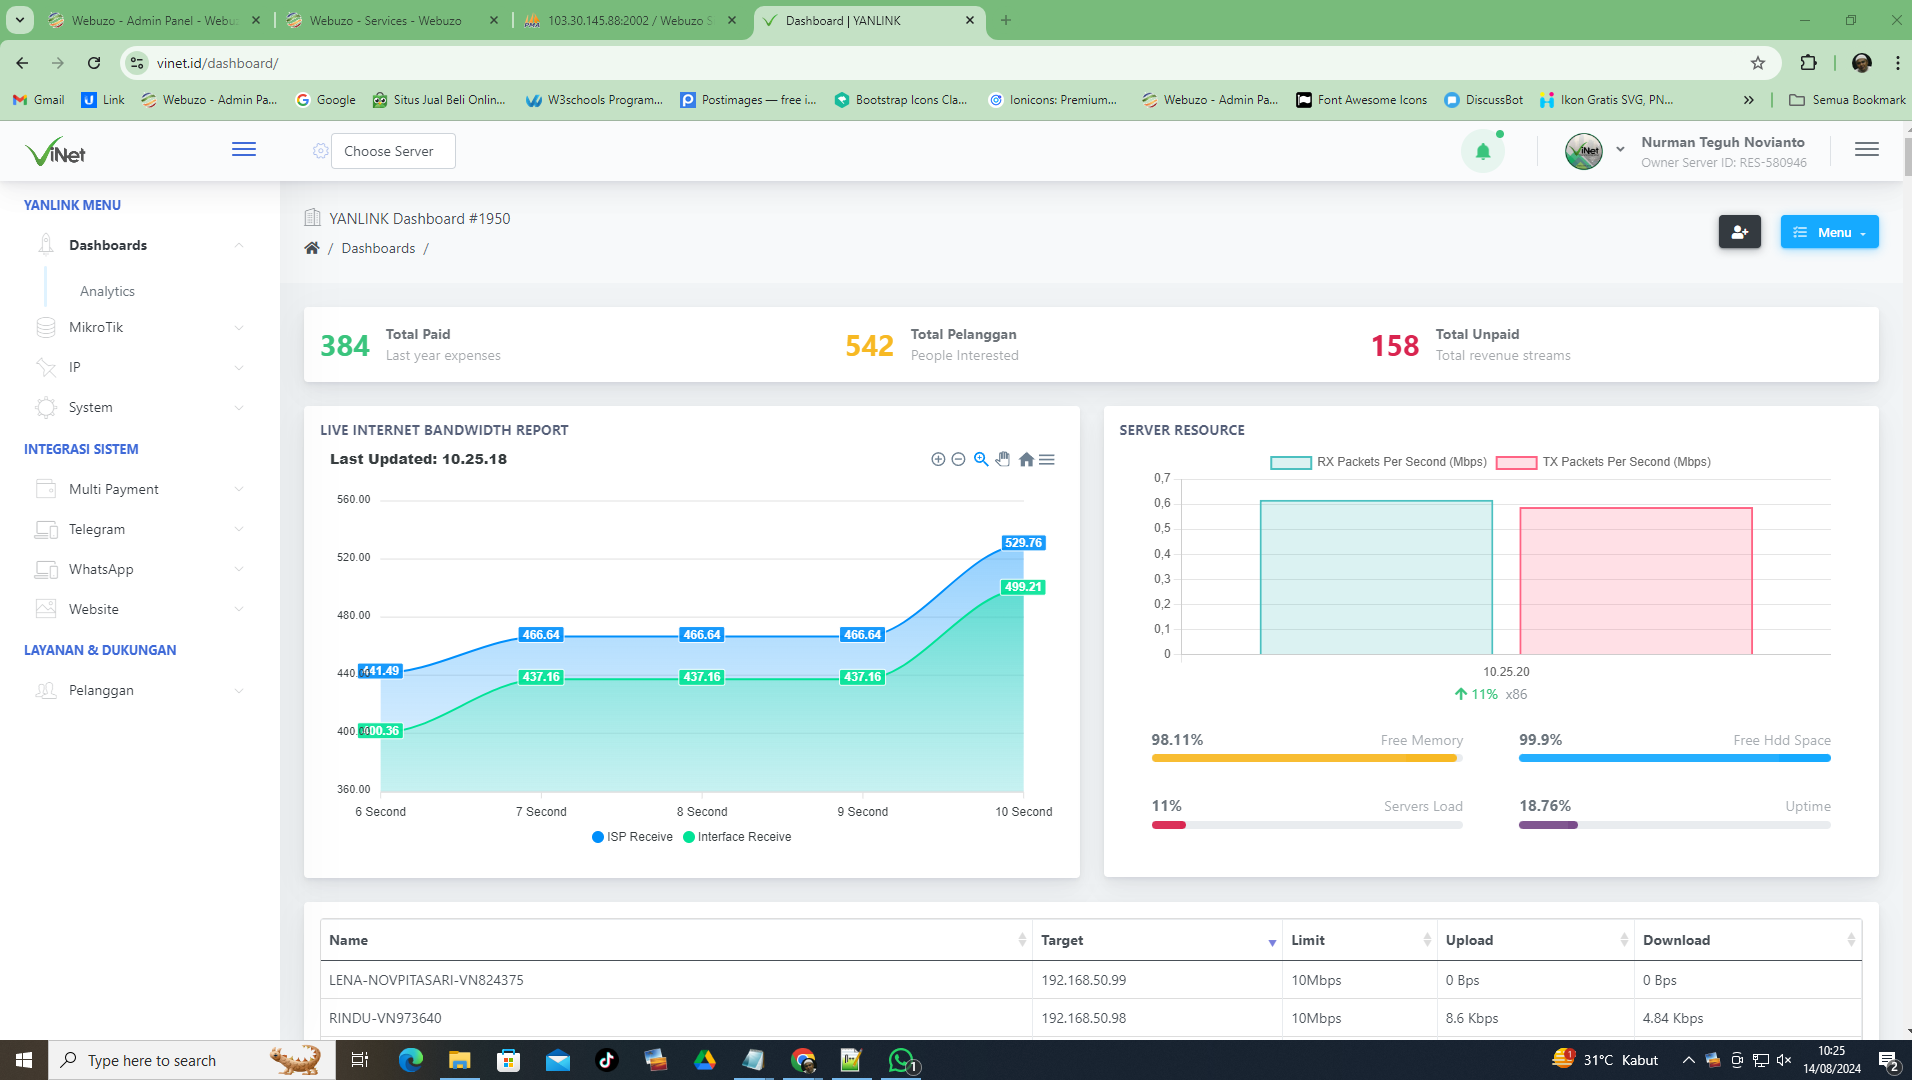The width and height of the screenshot is (1912, 1080).
Task: Sort table by Target column
Action: 1157,940
